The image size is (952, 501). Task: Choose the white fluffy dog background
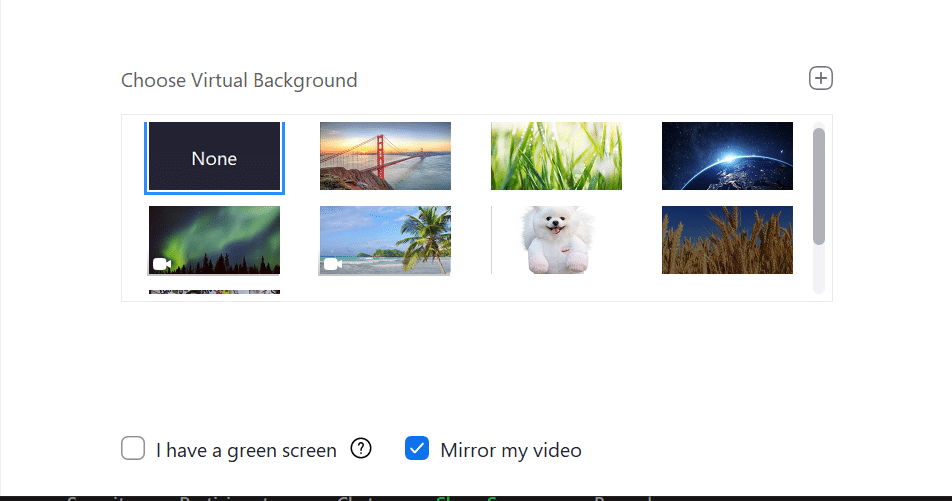(x=556, y=240)
